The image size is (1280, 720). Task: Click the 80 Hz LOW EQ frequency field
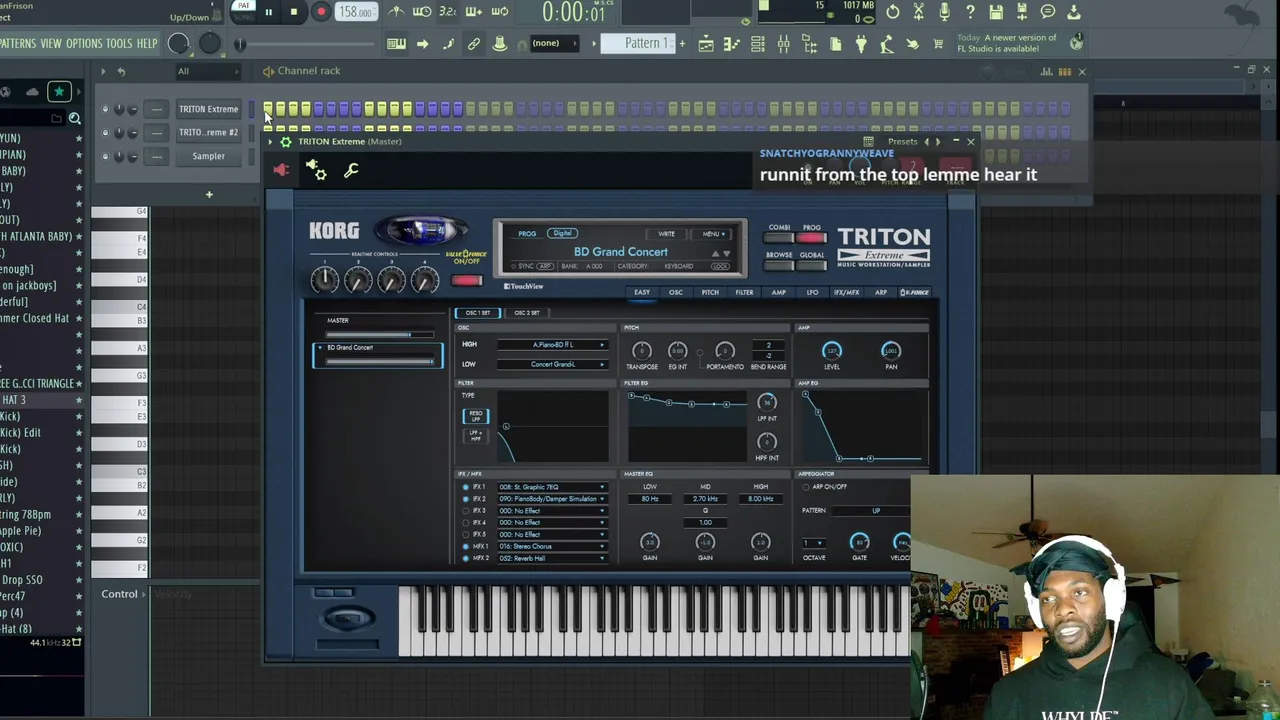pyautogui.click(x=650, y=499)
